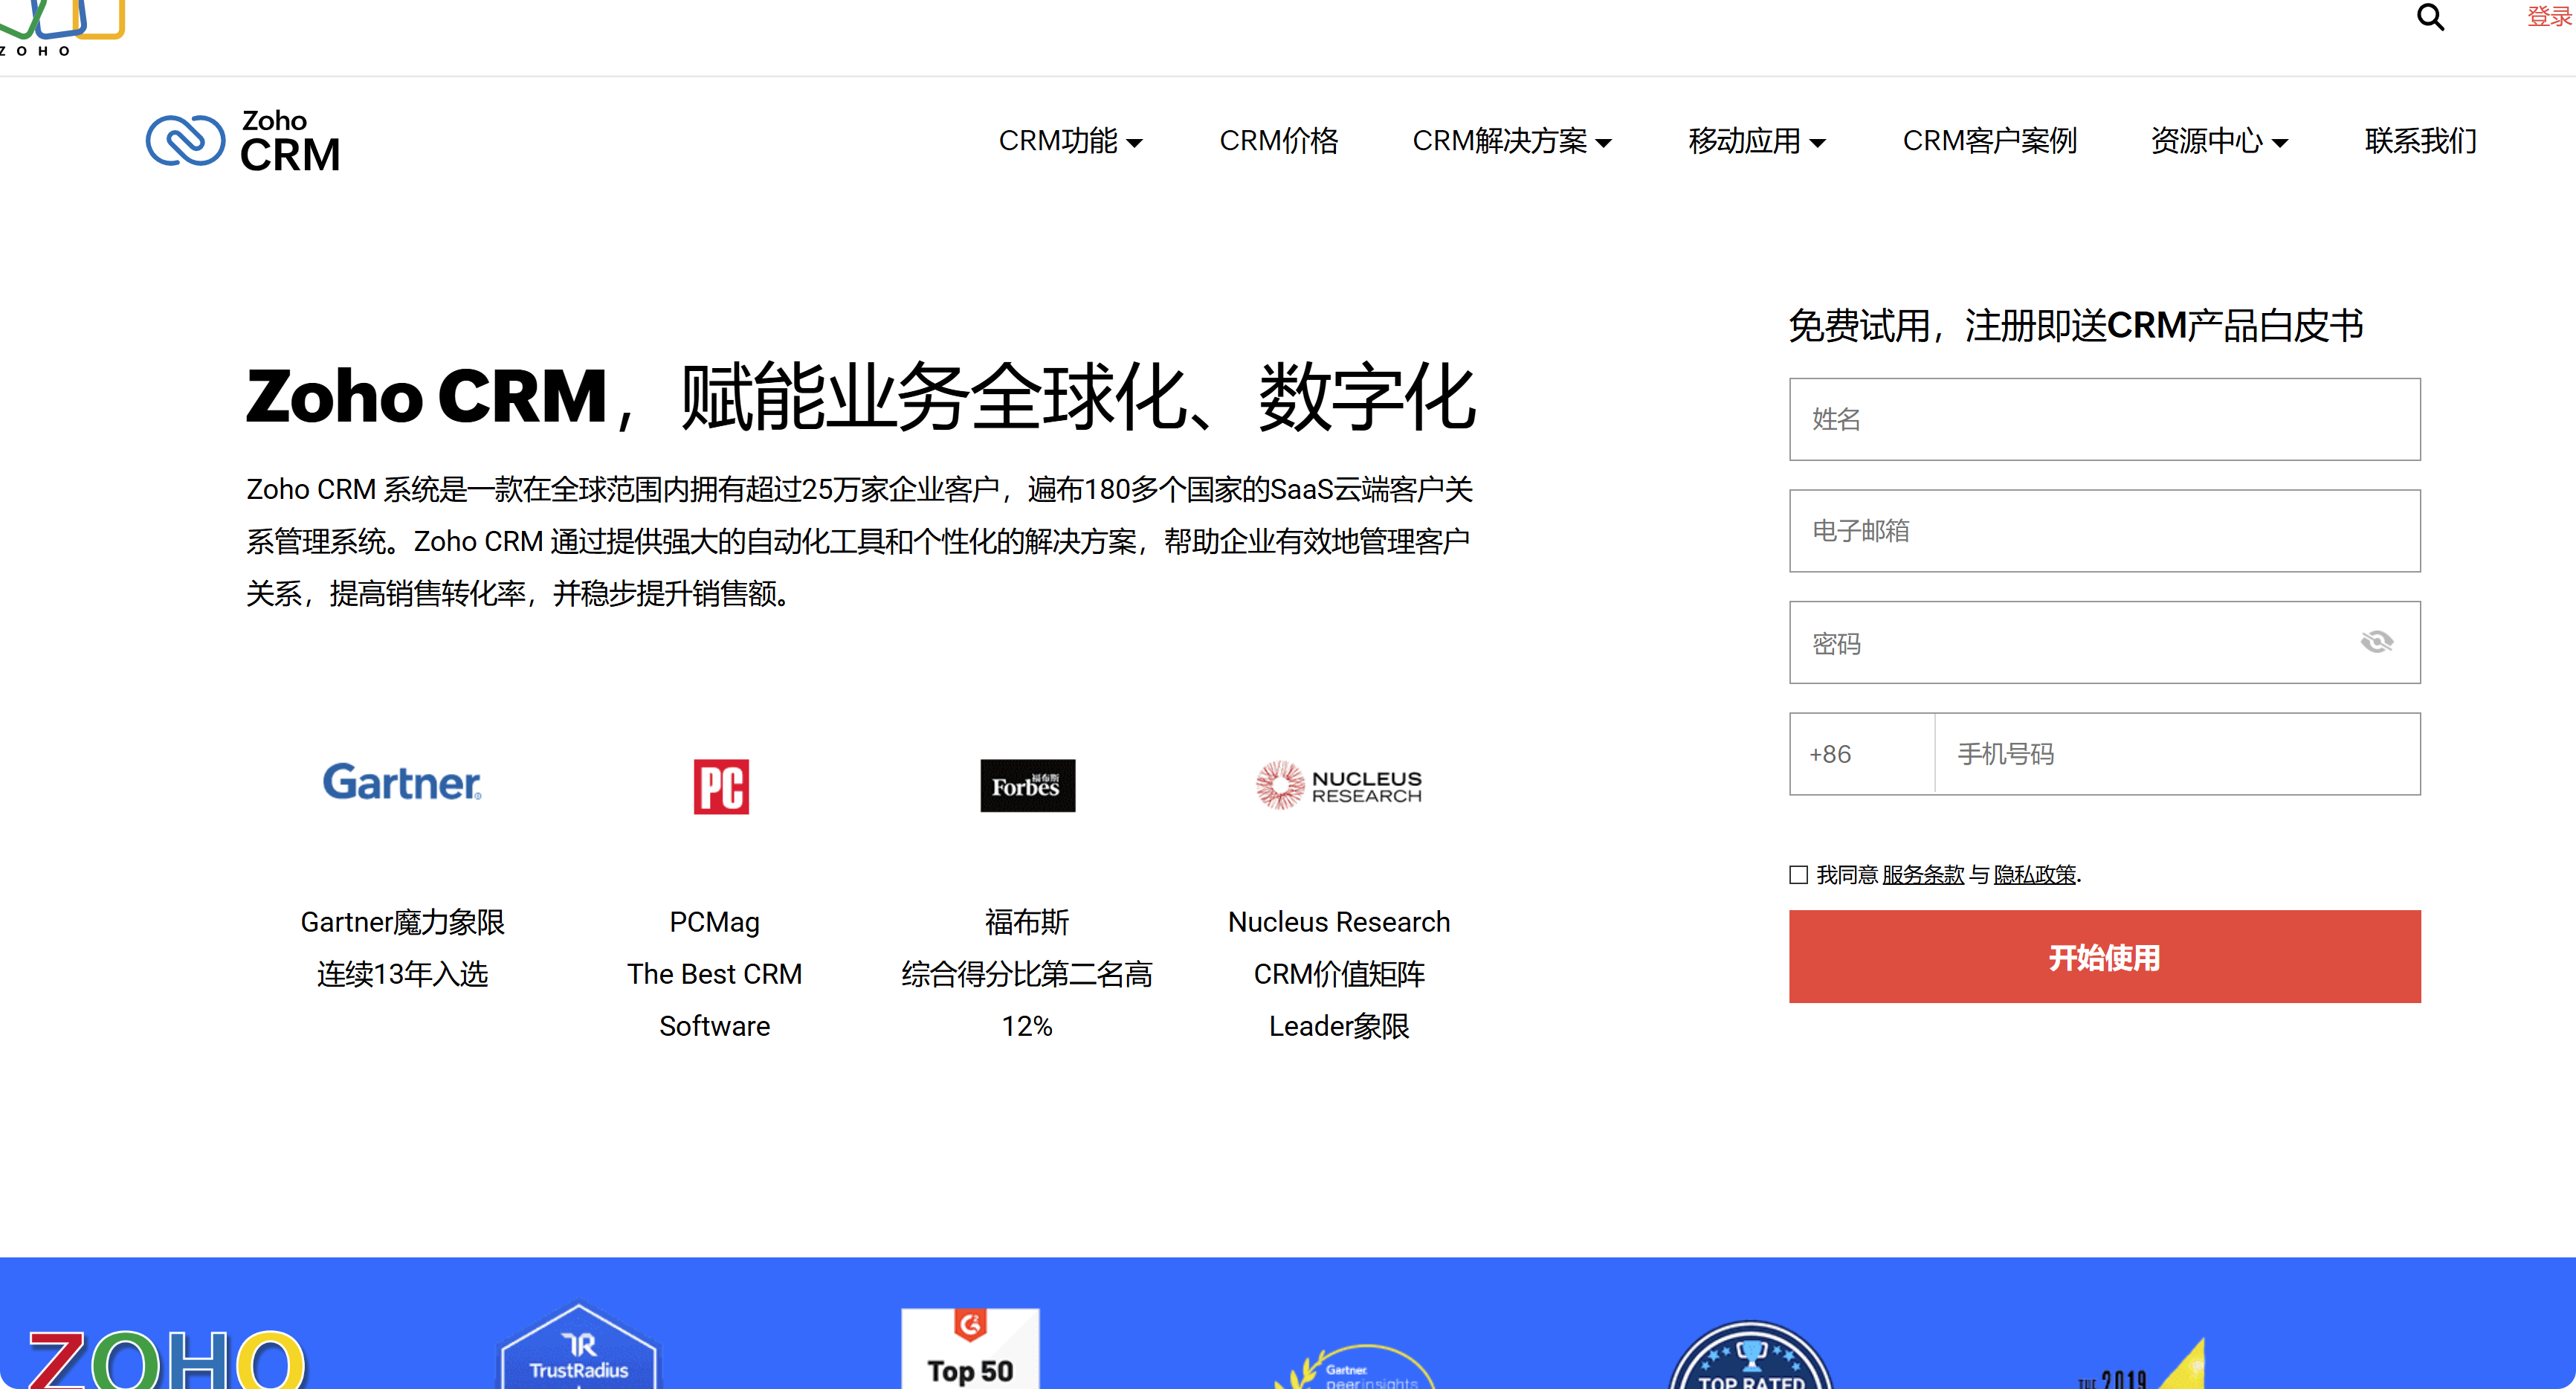
Task: Click the 登录 link
Action: pyautogui.click(x=2549, y=16)
